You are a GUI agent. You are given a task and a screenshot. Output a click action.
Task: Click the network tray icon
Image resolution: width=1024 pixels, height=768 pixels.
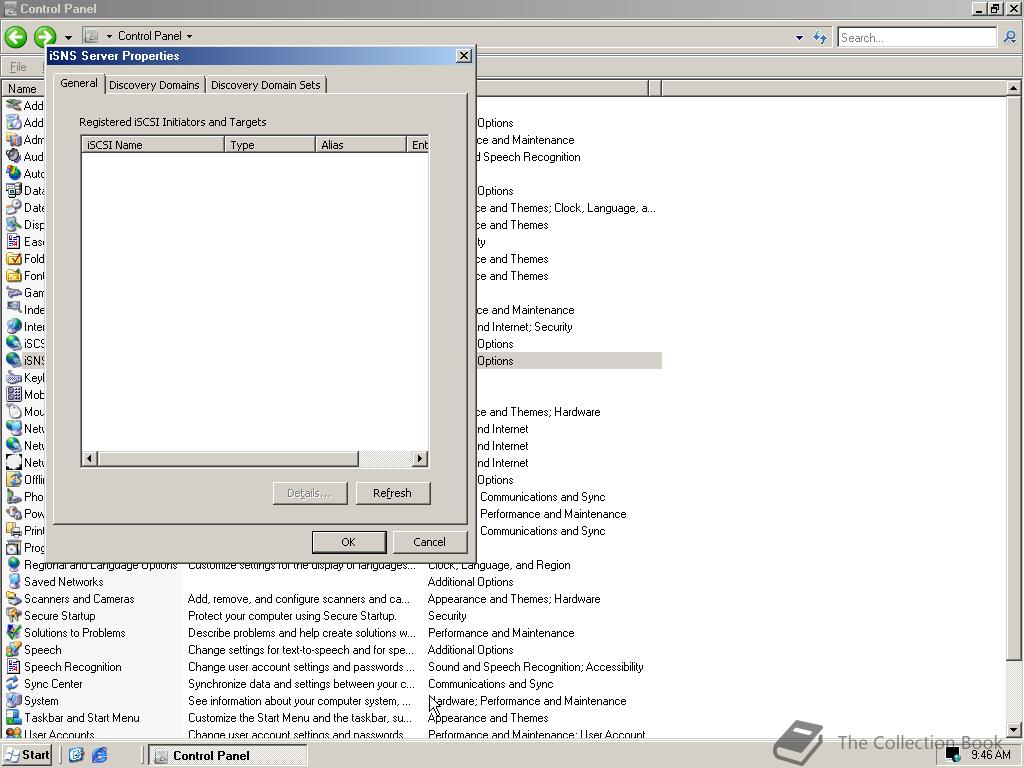click(953, 755)
